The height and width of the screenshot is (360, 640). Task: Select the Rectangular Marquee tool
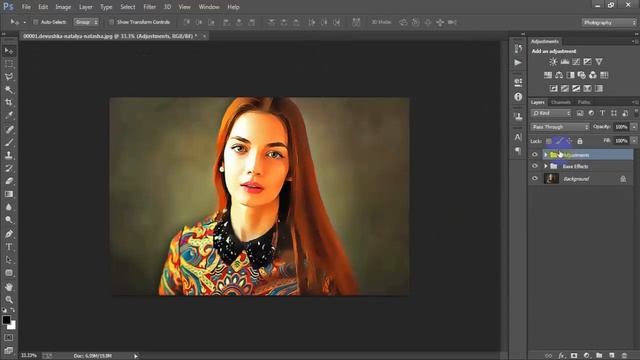point(9,64)
